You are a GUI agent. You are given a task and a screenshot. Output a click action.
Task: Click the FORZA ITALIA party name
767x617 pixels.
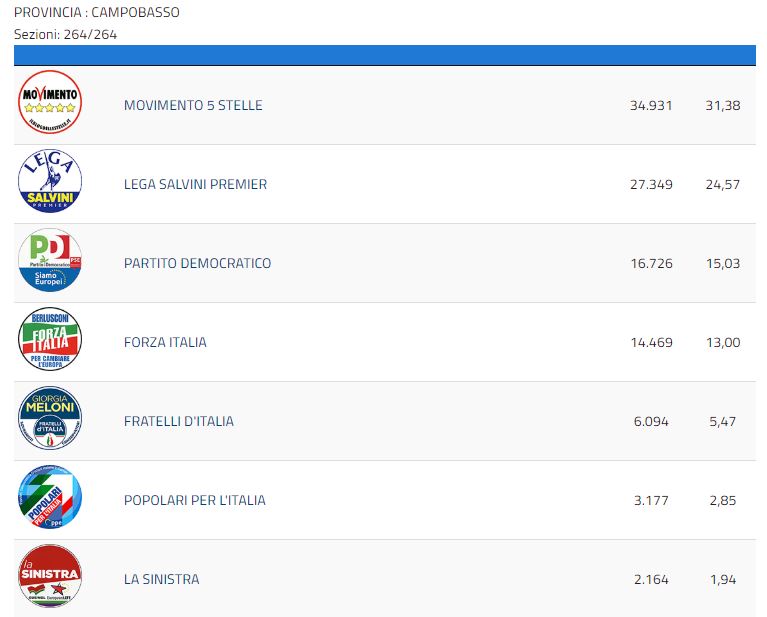tap(165, 343)
